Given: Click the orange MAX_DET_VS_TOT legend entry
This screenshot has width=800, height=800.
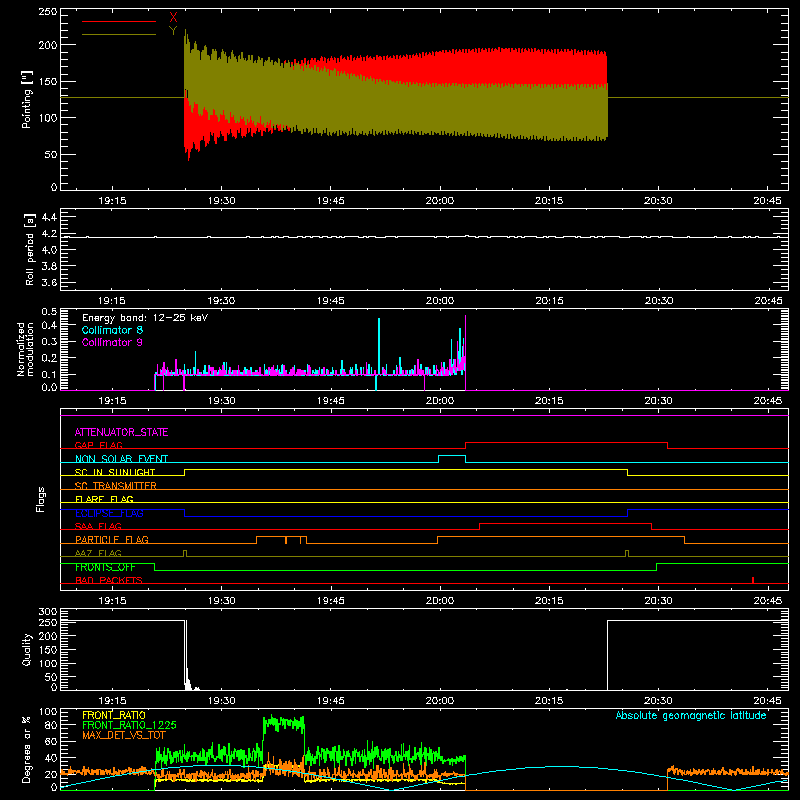Looking at the screenshot, I should tap(124, 735).
